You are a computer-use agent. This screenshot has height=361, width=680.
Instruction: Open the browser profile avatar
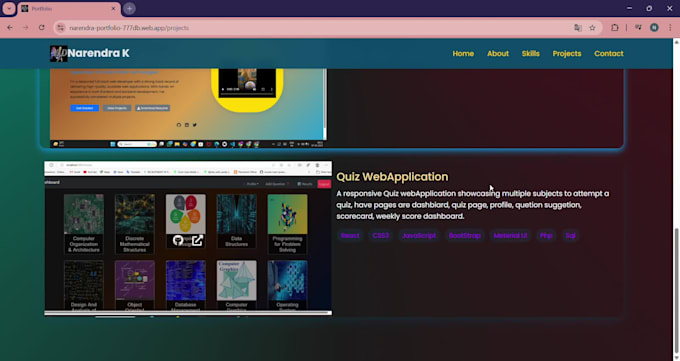654,28
